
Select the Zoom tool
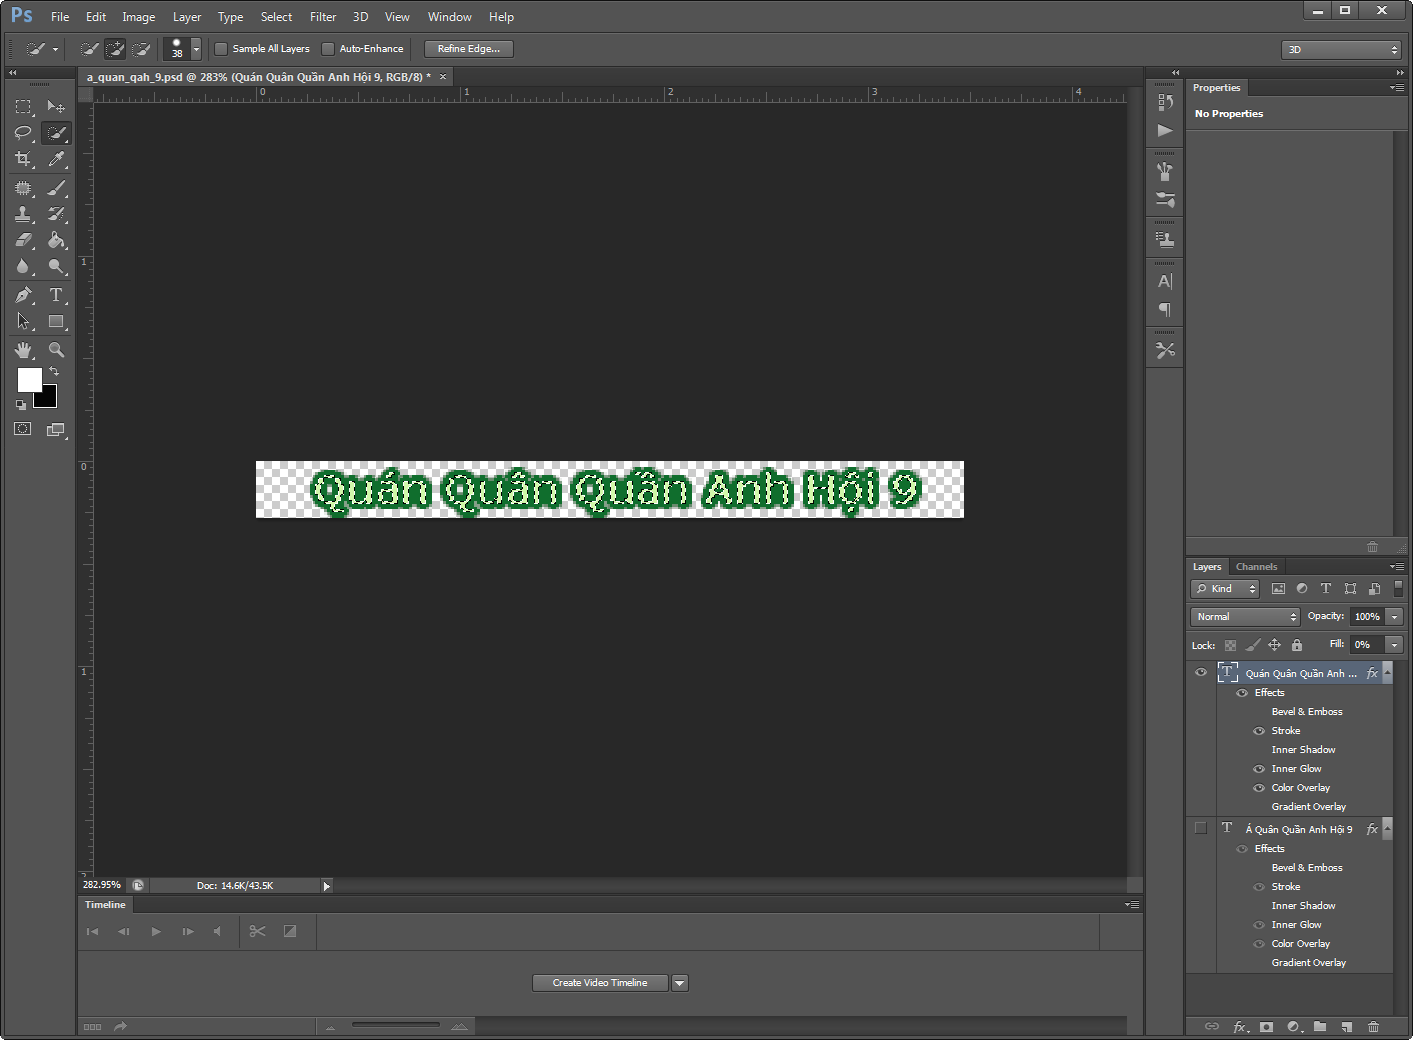point(57,350)
